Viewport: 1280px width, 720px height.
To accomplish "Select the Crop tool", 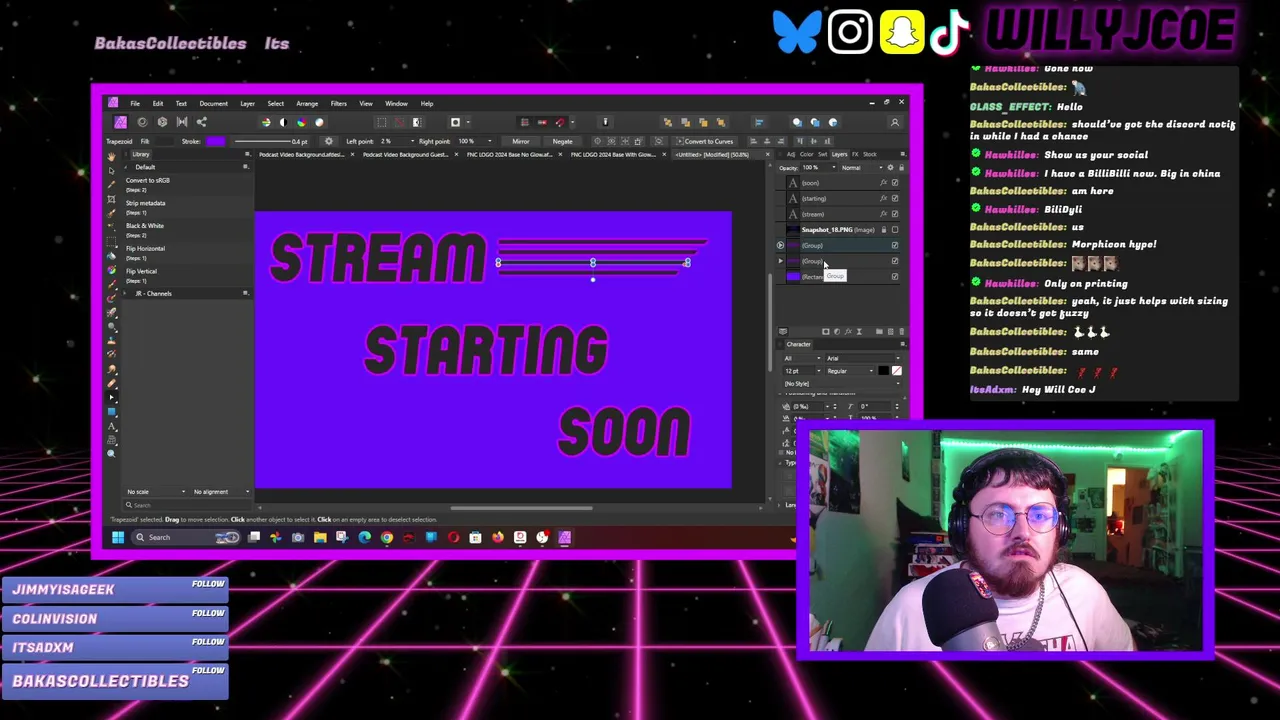I will coord(111,200).
